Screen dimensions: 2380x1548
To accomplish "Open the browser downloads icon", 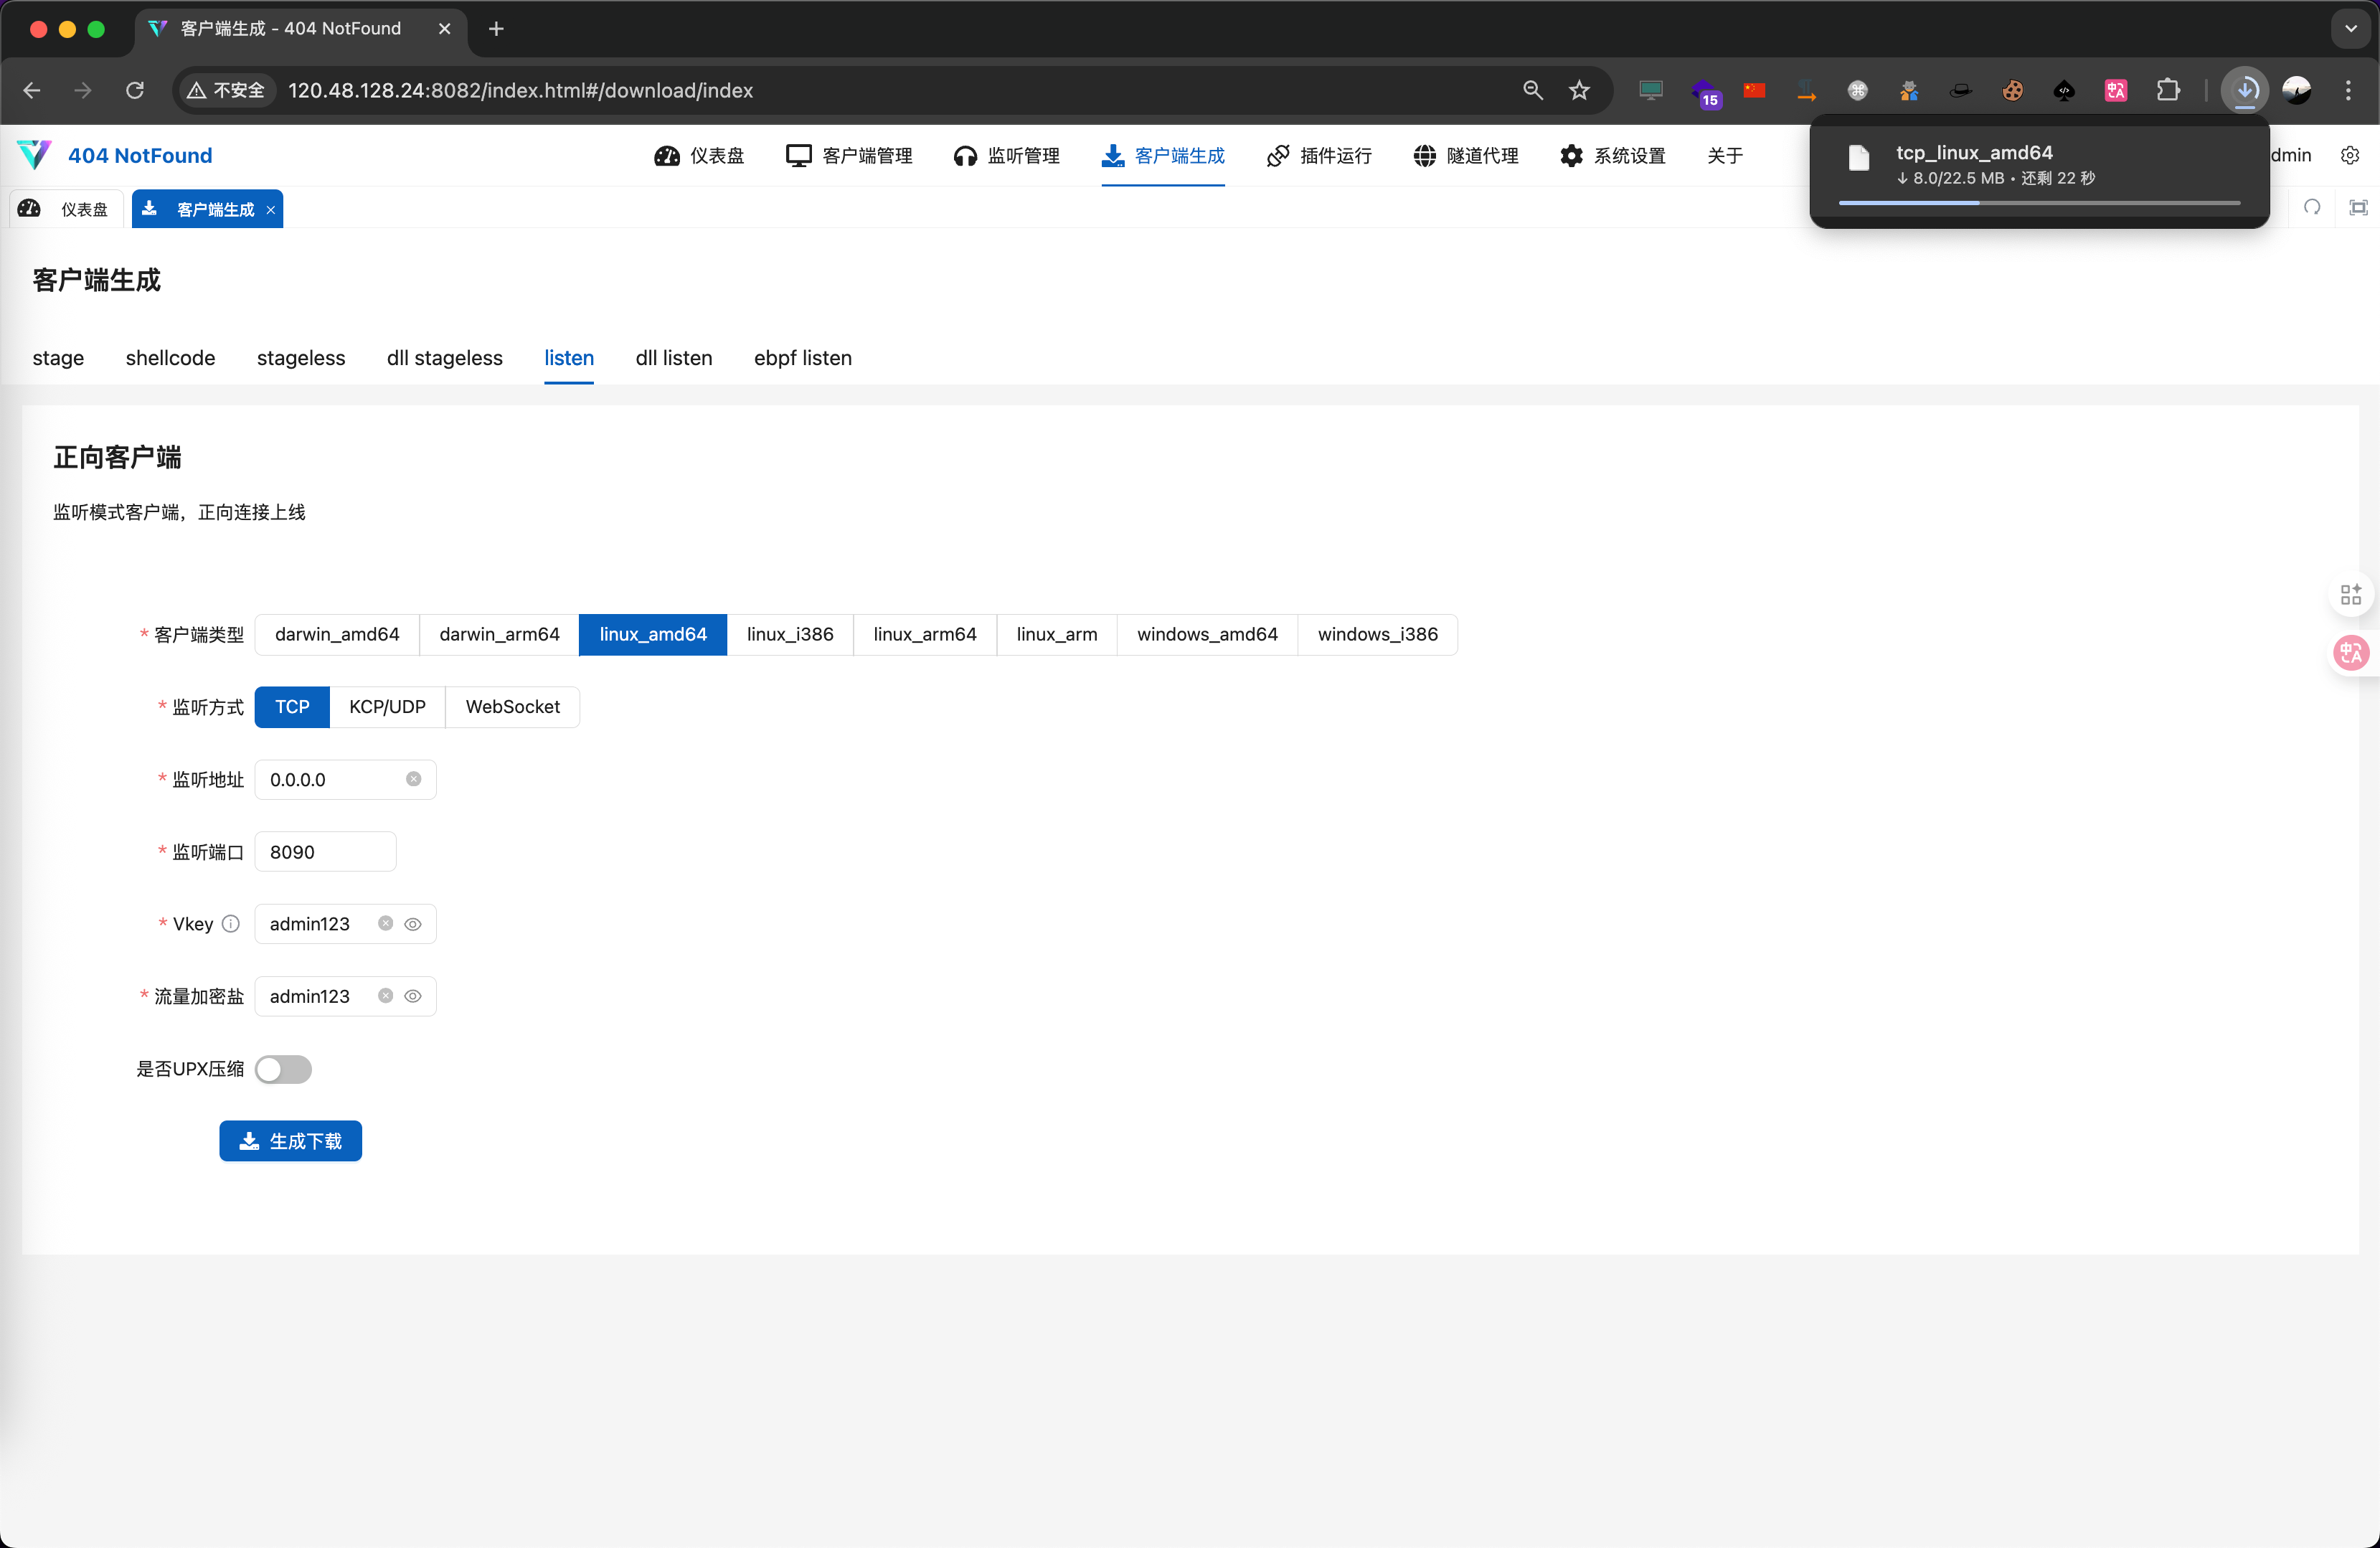I will 2245,90.
